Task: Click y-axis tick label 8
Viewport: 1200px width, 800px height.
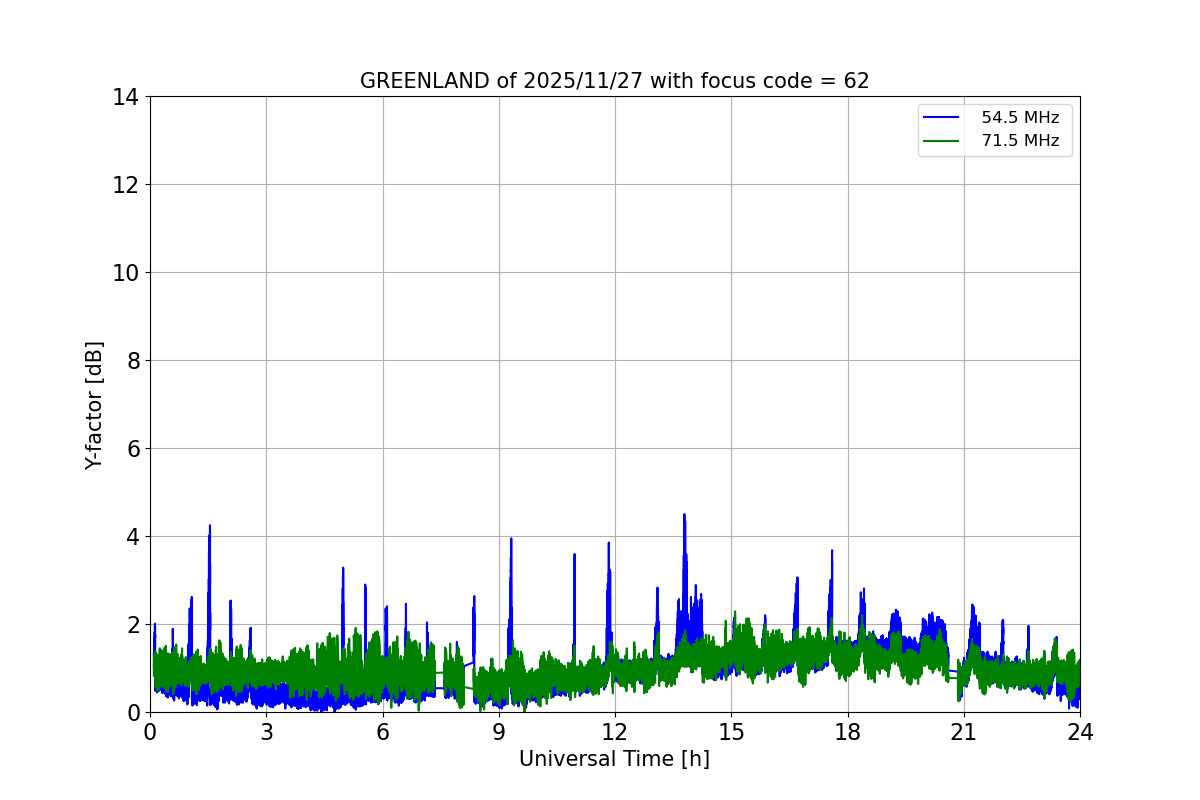Action: (133, 361)
